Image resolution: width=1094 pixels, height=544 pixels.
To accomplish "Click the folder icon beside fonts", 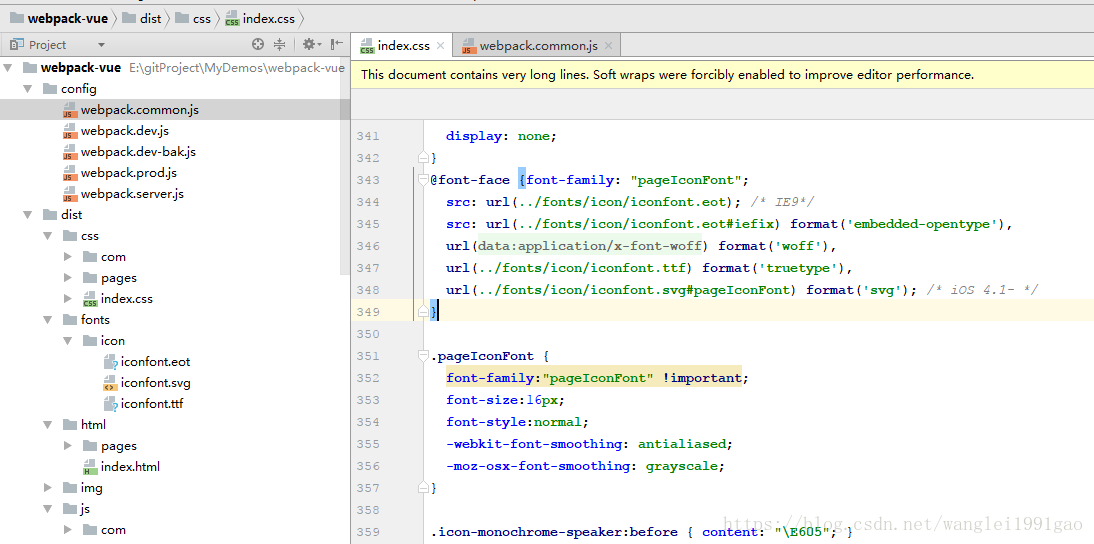I will (69, 319).
